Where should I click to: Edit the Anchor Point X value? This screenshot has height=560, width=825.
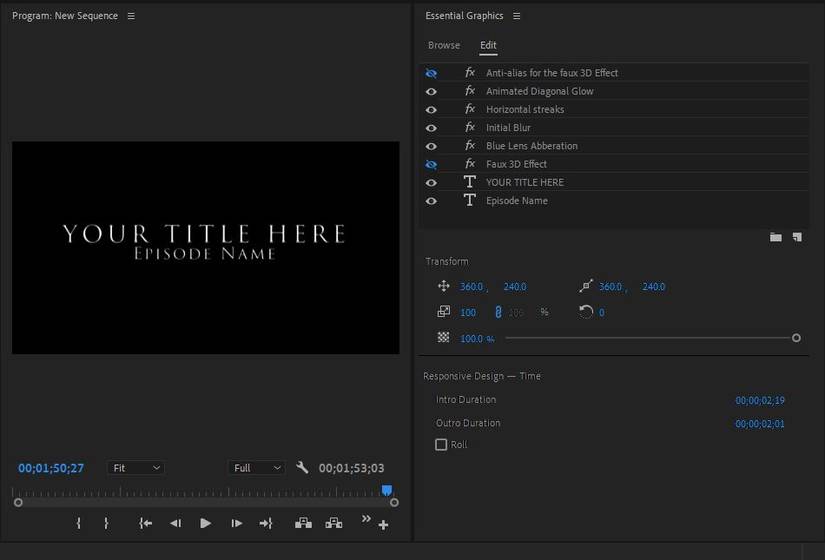pos(610,287)
